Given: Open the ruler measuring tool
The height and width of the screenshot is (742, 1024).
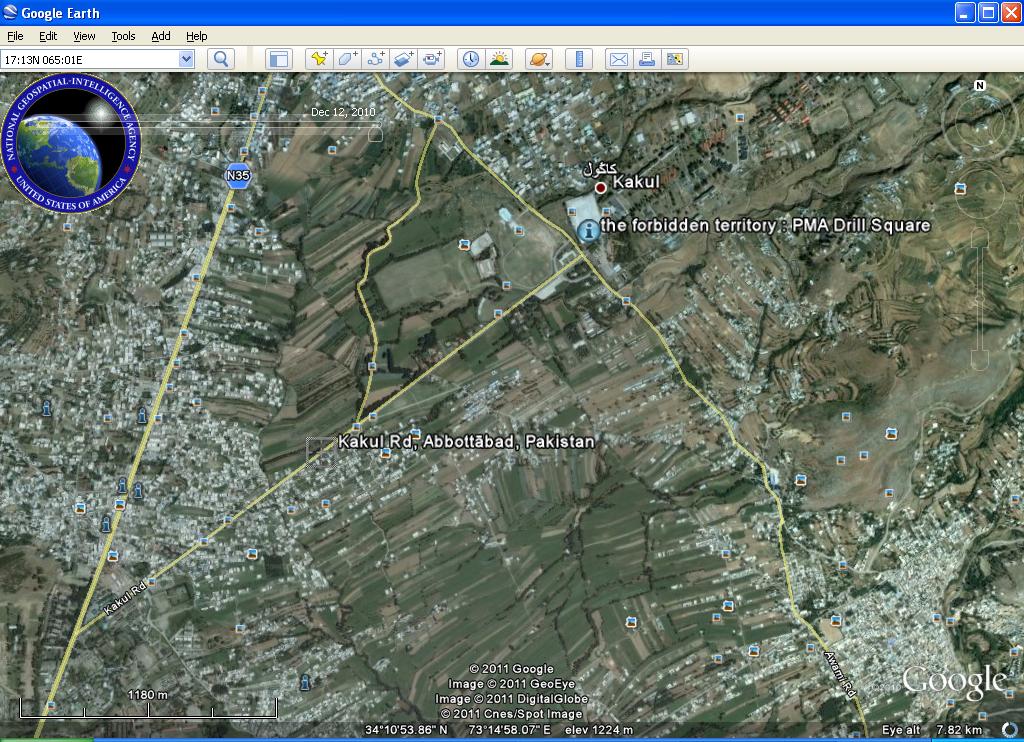Looking at the screenshot, I should (x=579, y=59).
